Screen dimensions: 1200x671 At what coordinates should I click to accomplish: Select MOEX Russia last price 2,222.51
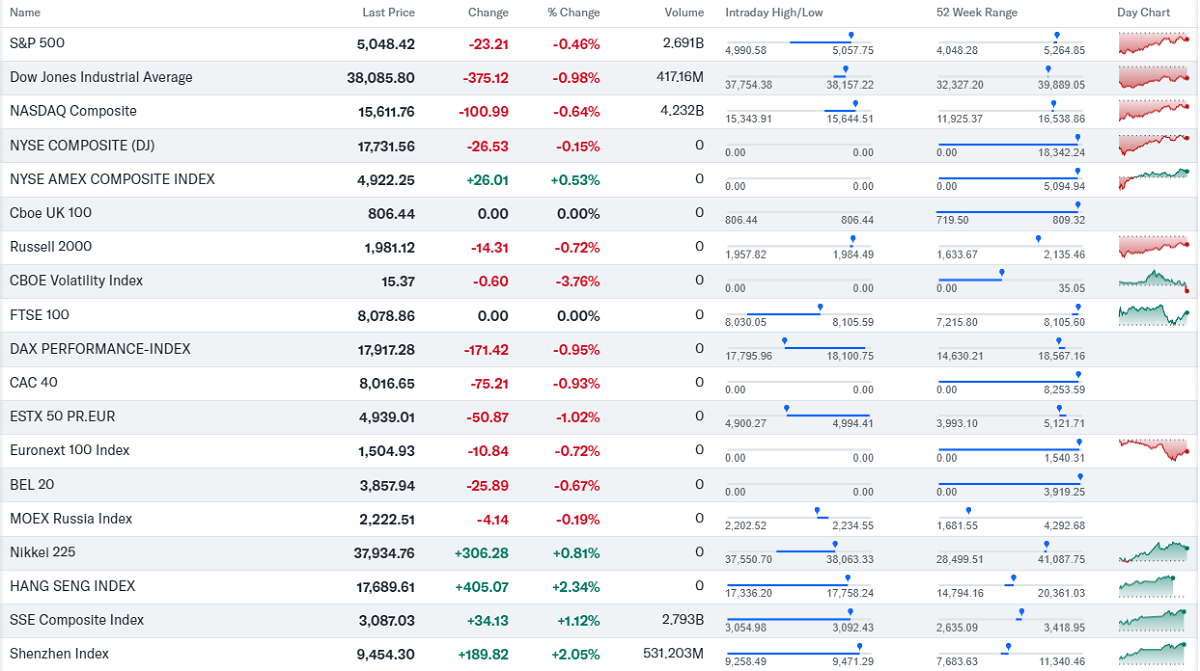click(x=386, y=519)
